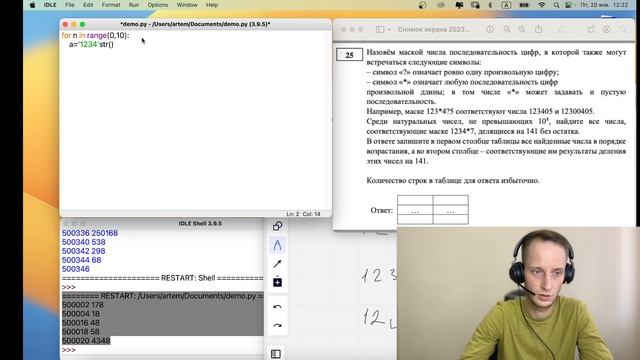Viewport: 640px width, 360px height.
Task: Click shell output line '500340 538'
Action: 84,242
